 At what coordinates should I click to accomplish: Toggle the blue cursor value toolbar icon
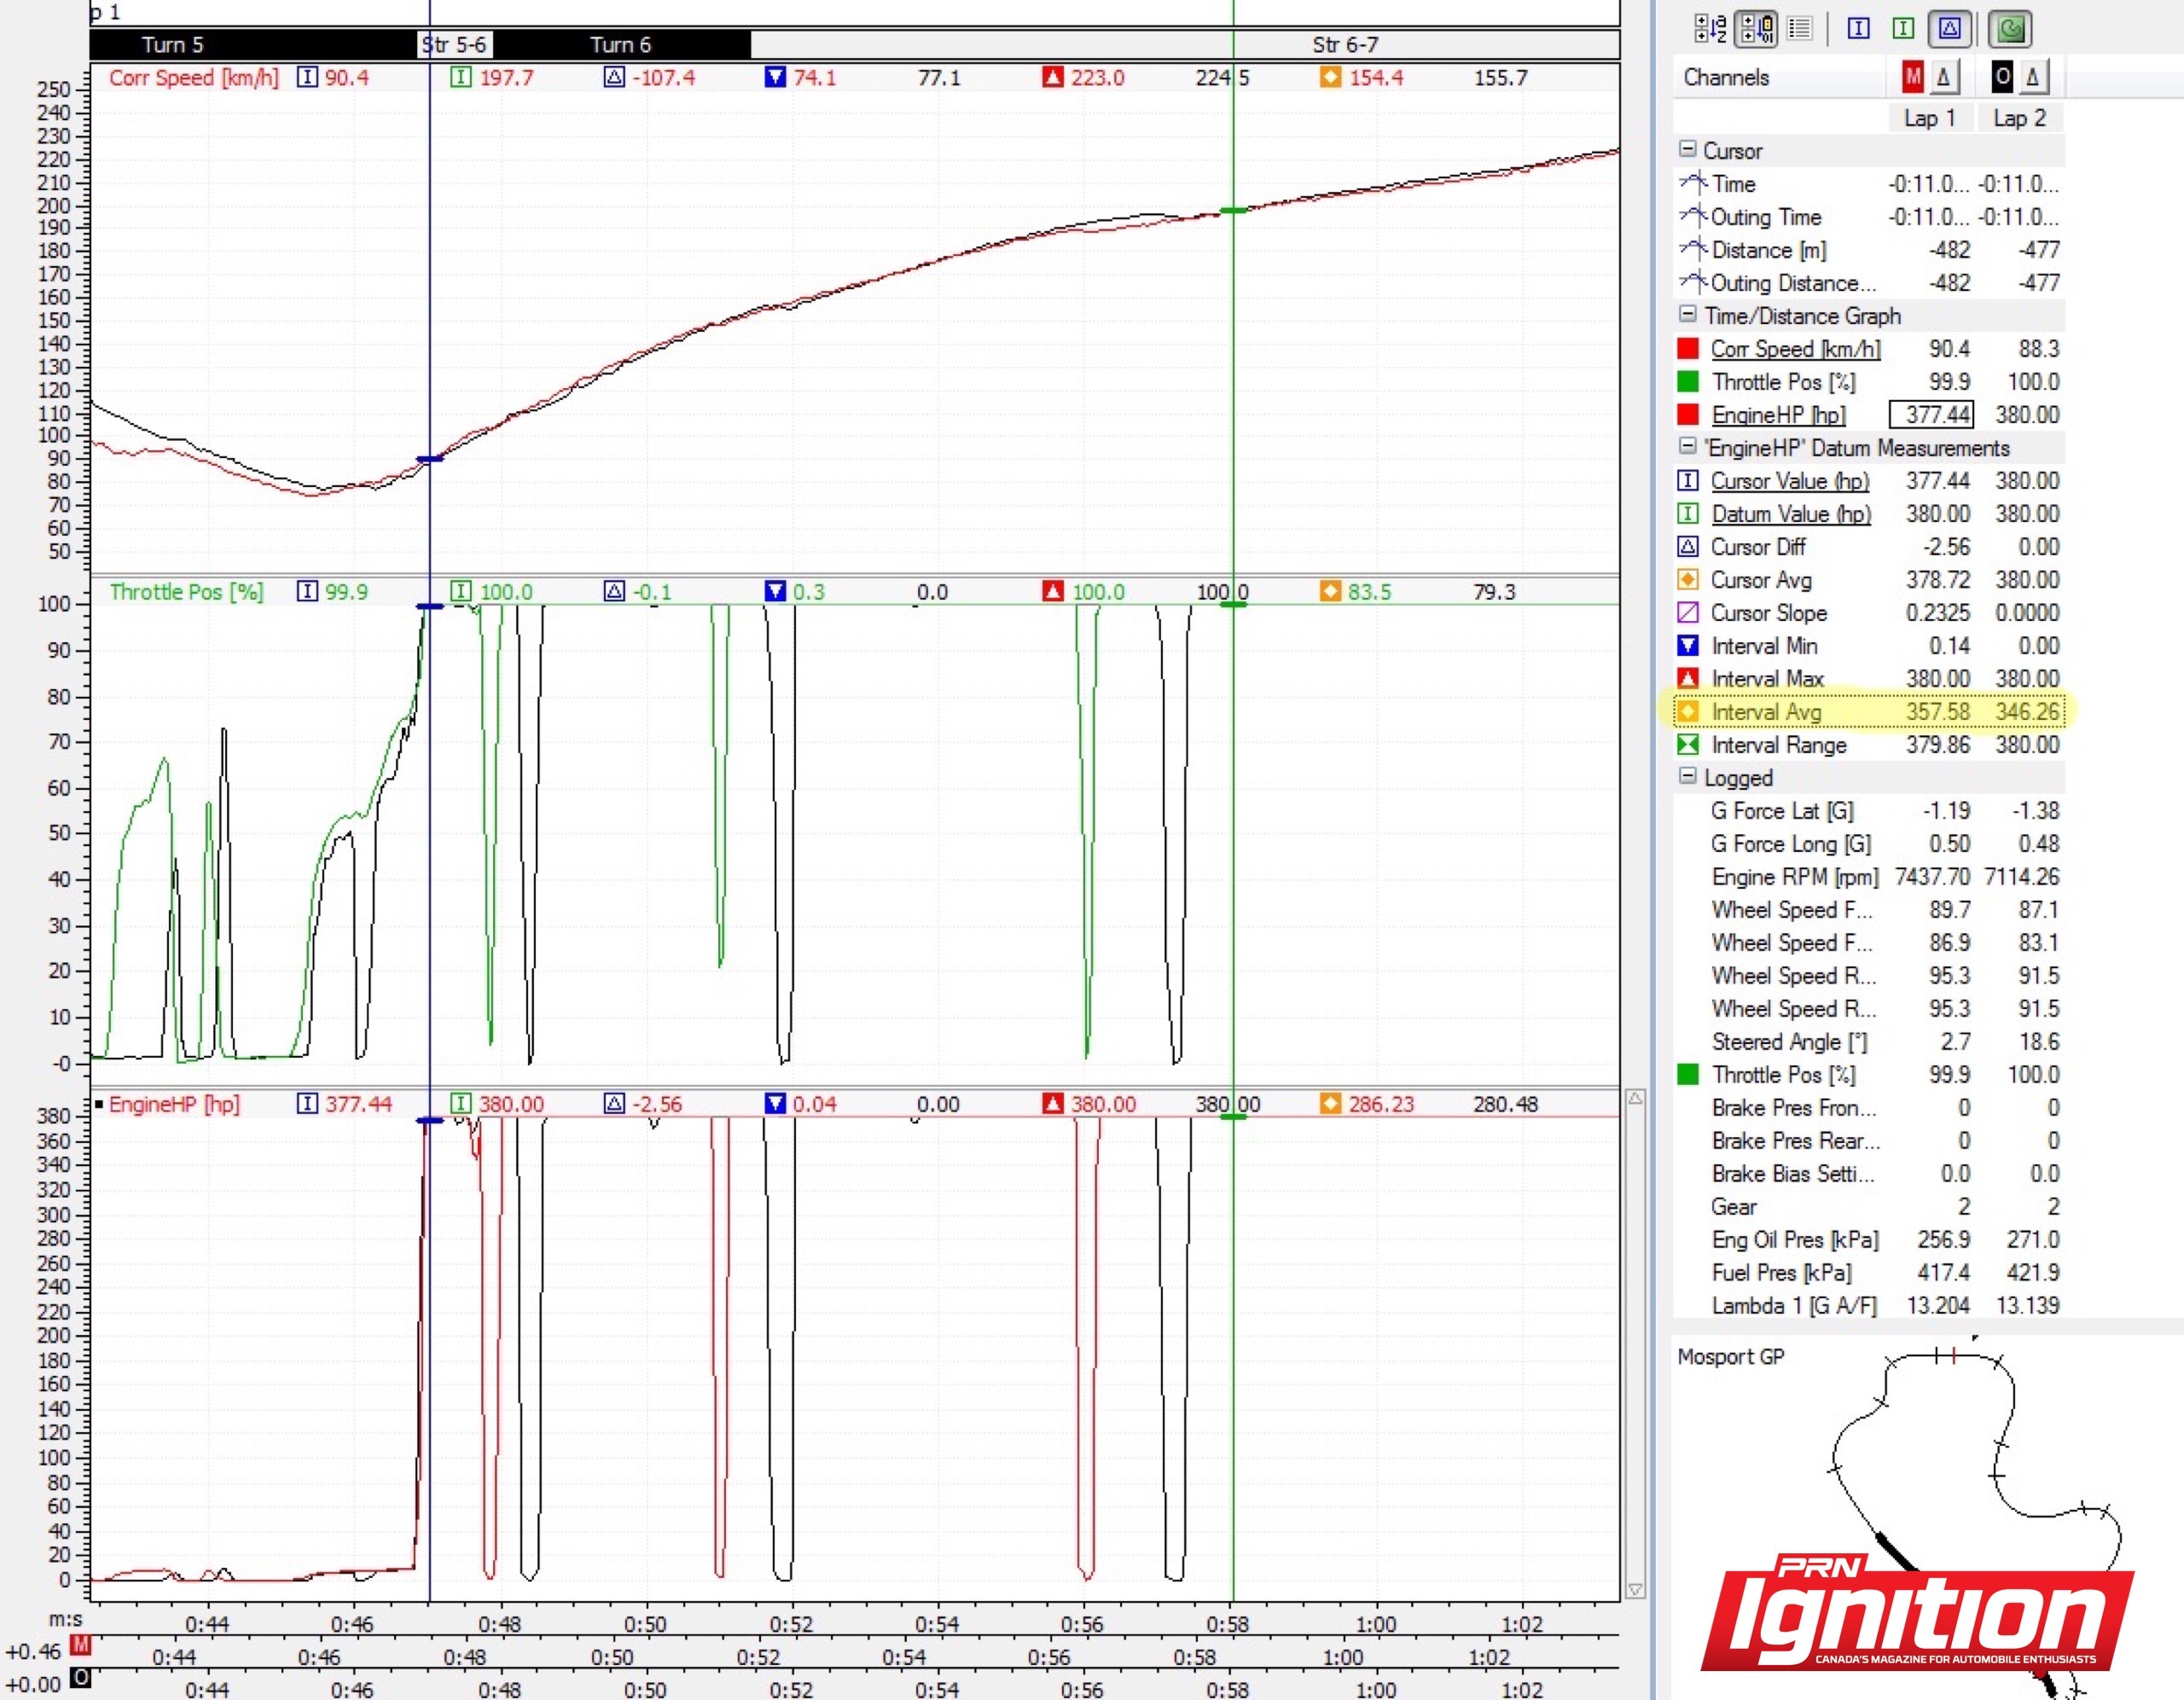point(1859,29)
